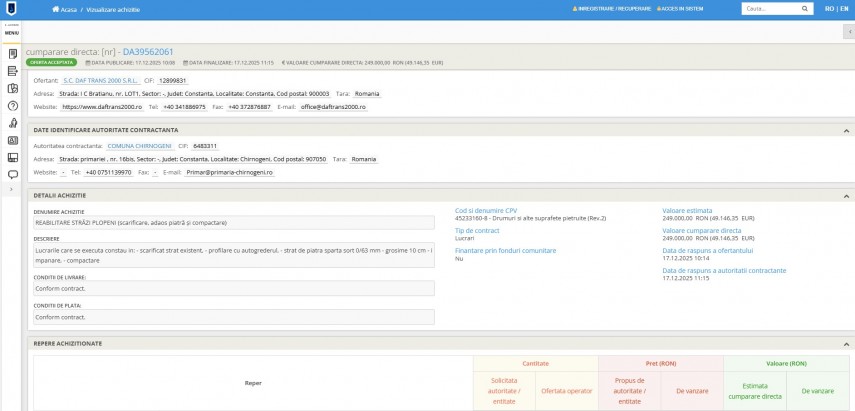Collapse the Date Identificare Autoritate Contractanta section
855x411 pixels.
(x=846, y=130)
